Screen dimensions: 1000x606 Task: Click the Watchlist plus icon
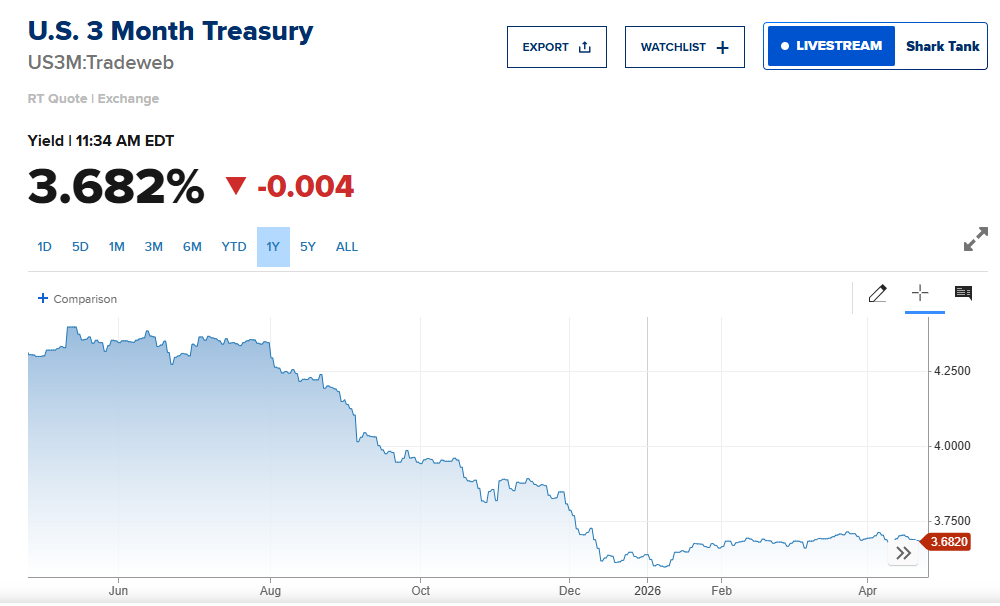(723, 47)
